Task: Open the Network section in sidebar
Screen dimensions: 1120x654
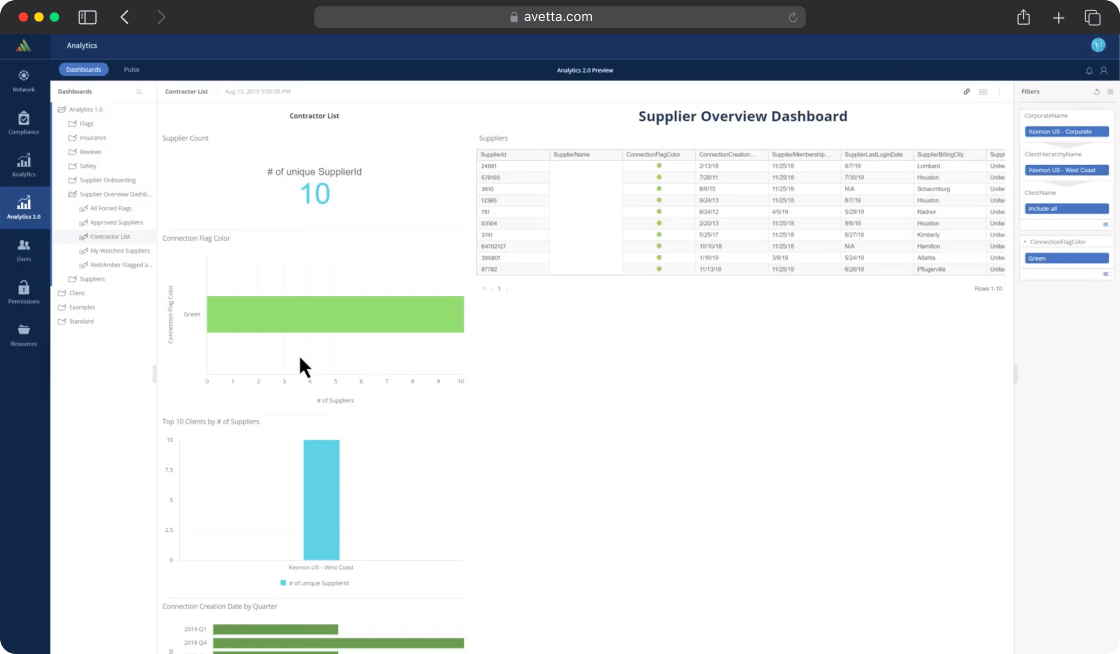Action: point(24,81)
